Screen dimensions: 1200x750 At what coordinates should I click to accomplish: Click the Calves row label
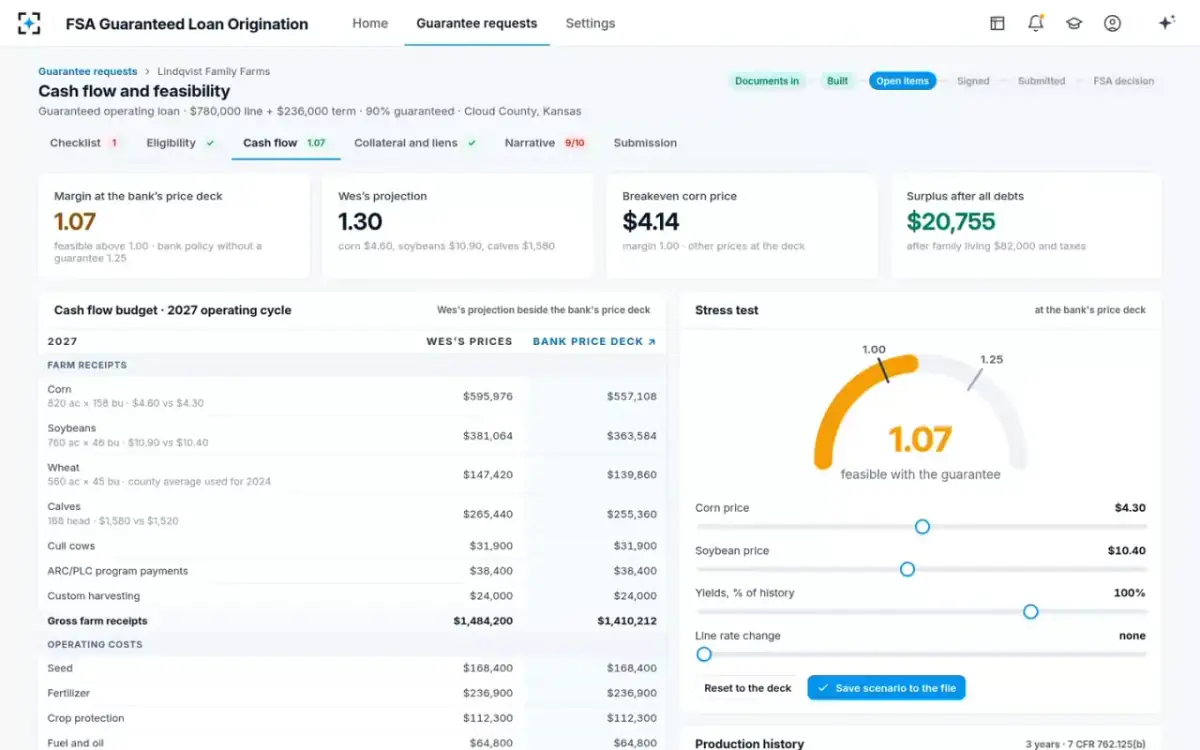(x=64, y=507)
